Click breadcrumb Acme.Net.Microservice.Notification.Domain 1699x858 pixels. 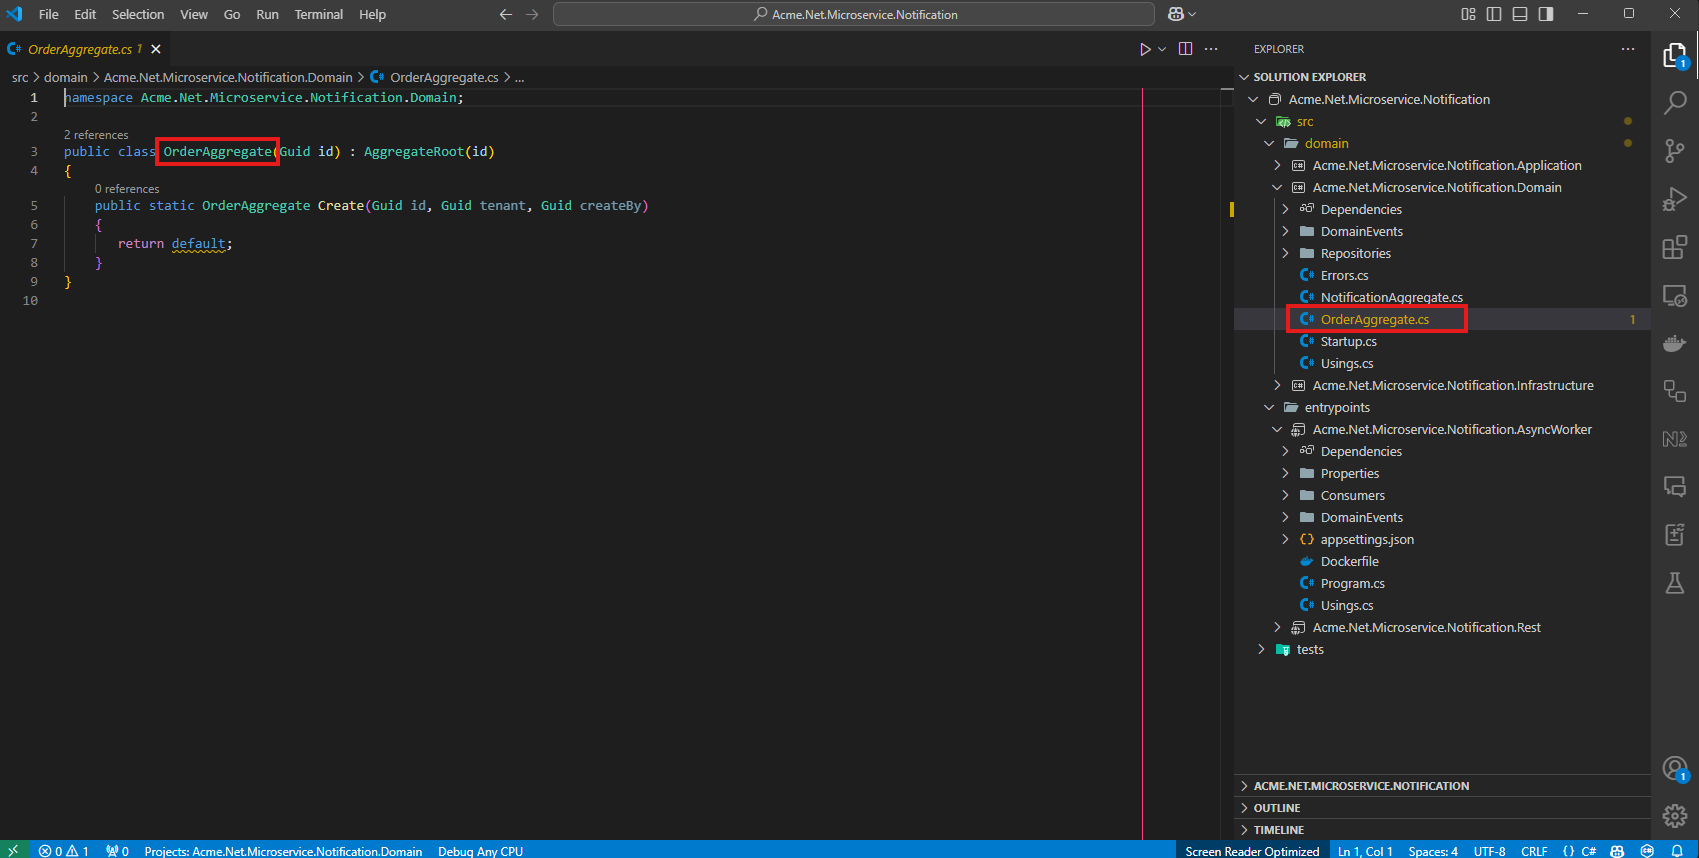pyautogui.click(x=228, y=77)
